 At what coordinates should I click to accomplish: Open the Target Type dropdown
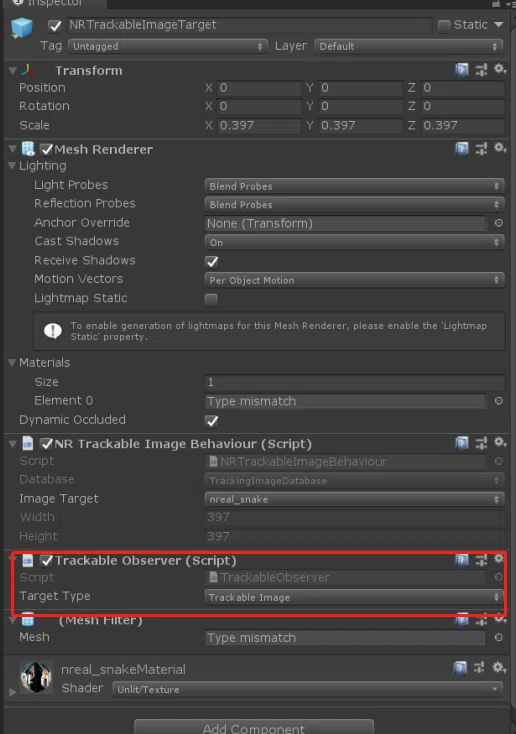354,597
